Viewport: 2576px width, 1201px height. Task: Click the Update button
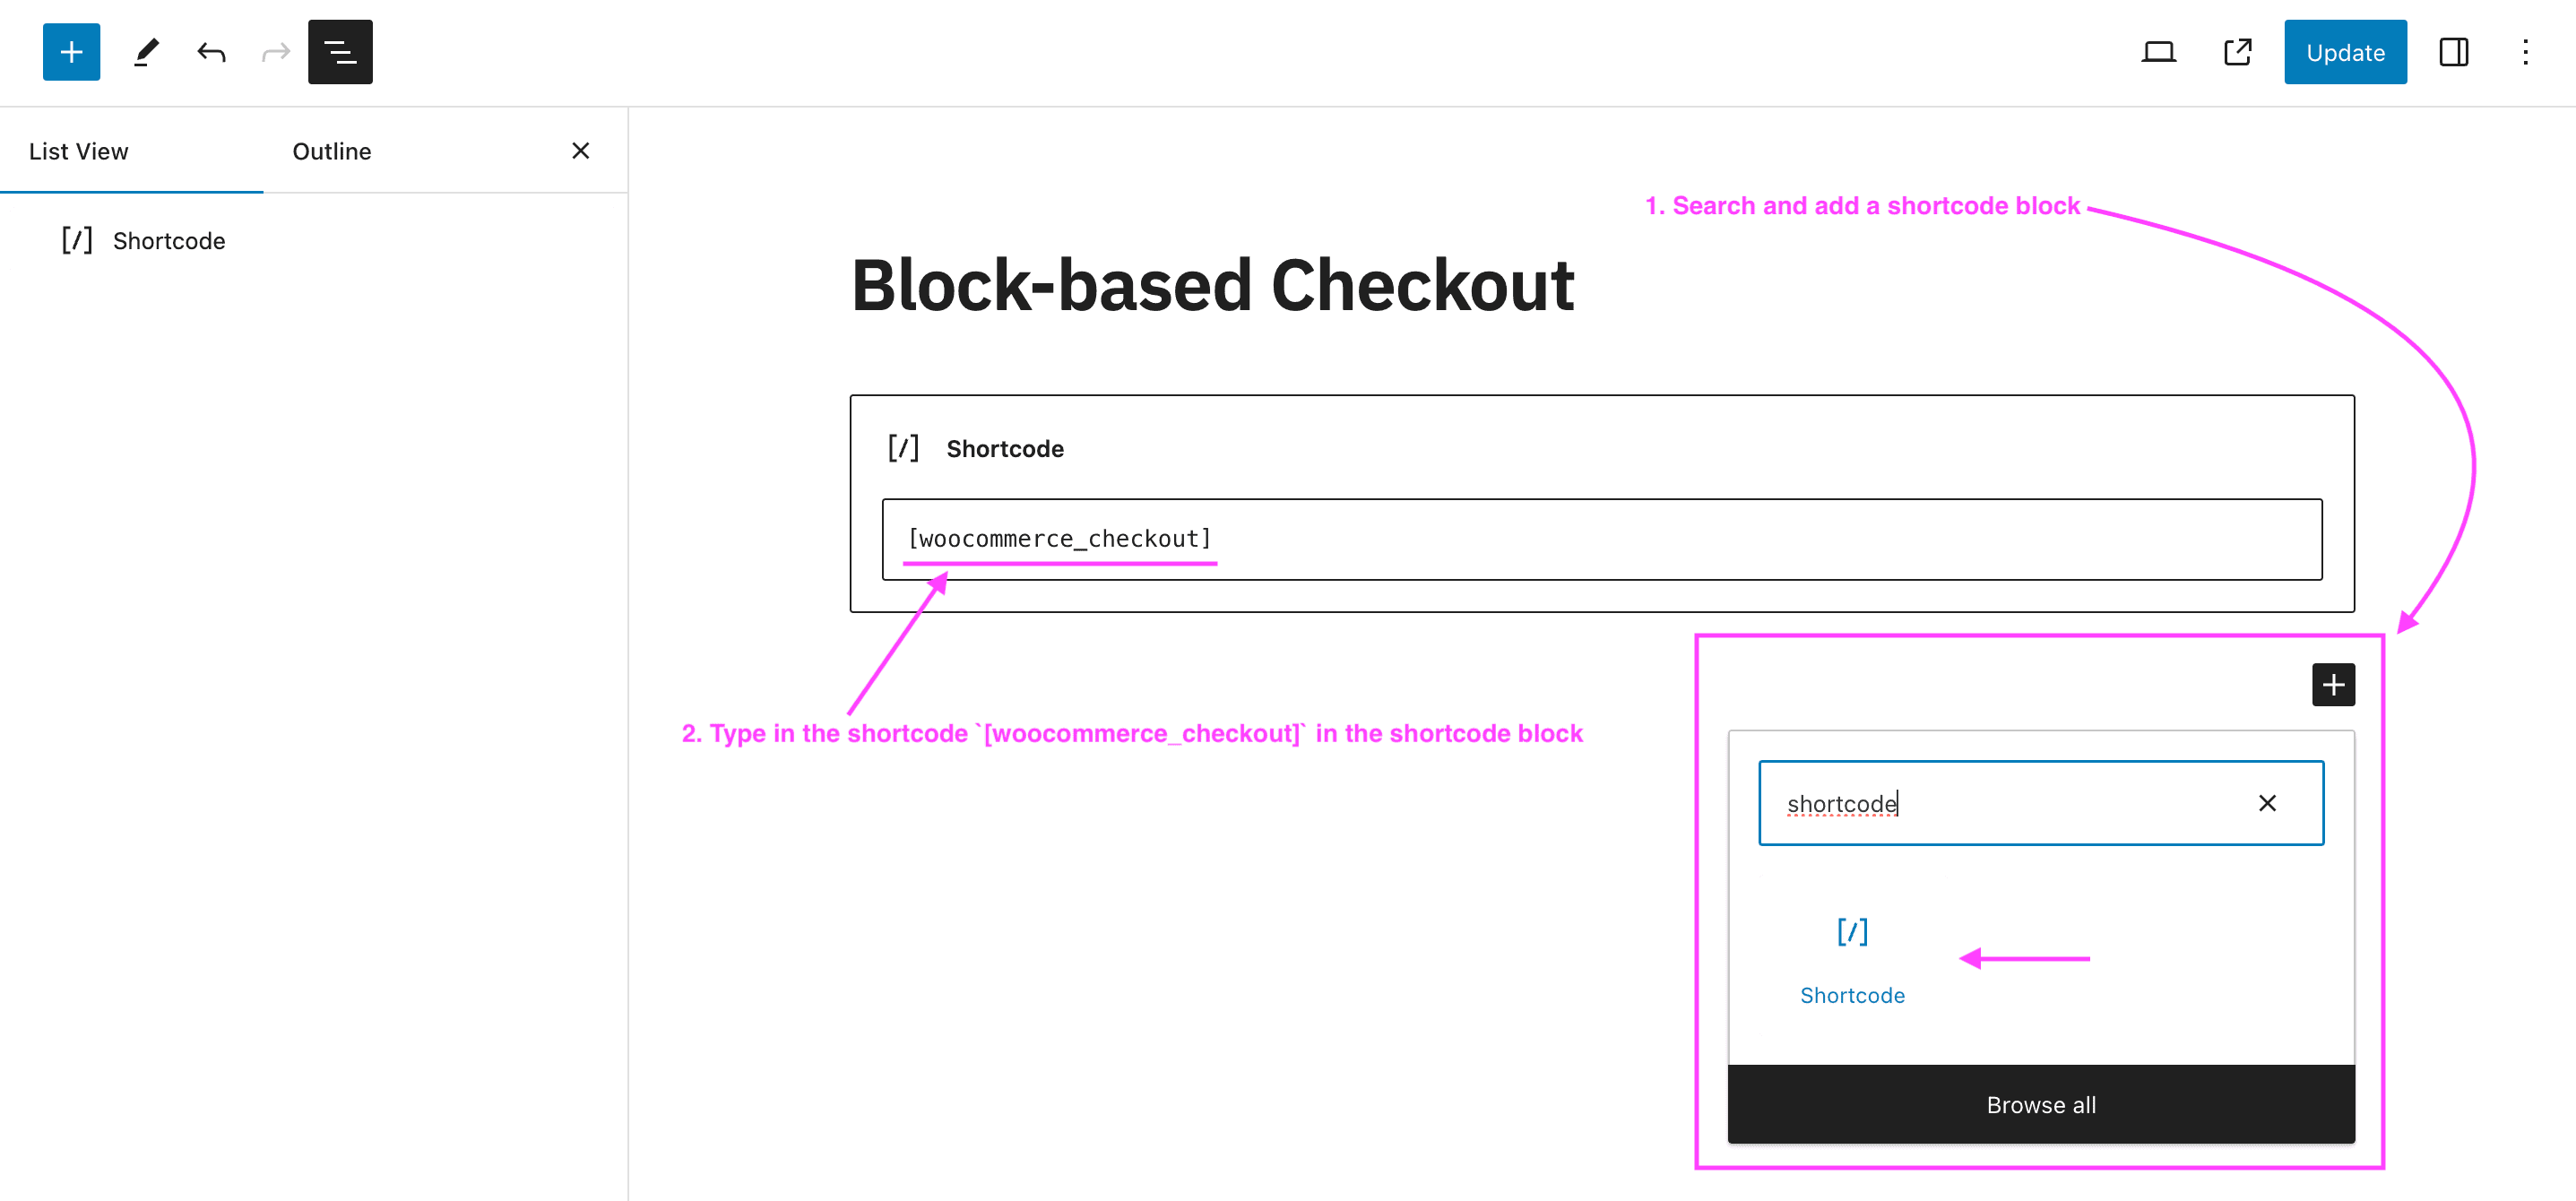coord(2345,52)
